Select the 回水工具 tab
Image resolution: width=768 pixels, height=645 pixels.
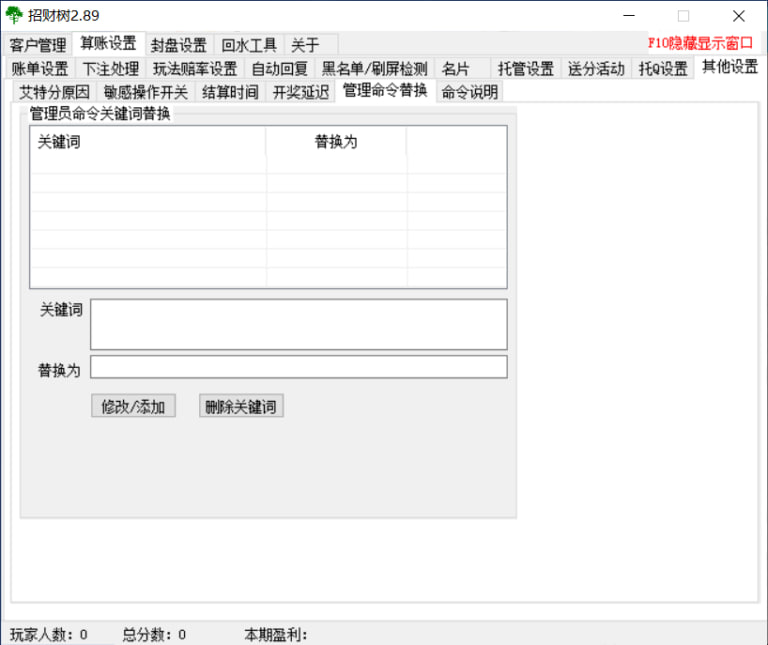(x=249, y=45)
